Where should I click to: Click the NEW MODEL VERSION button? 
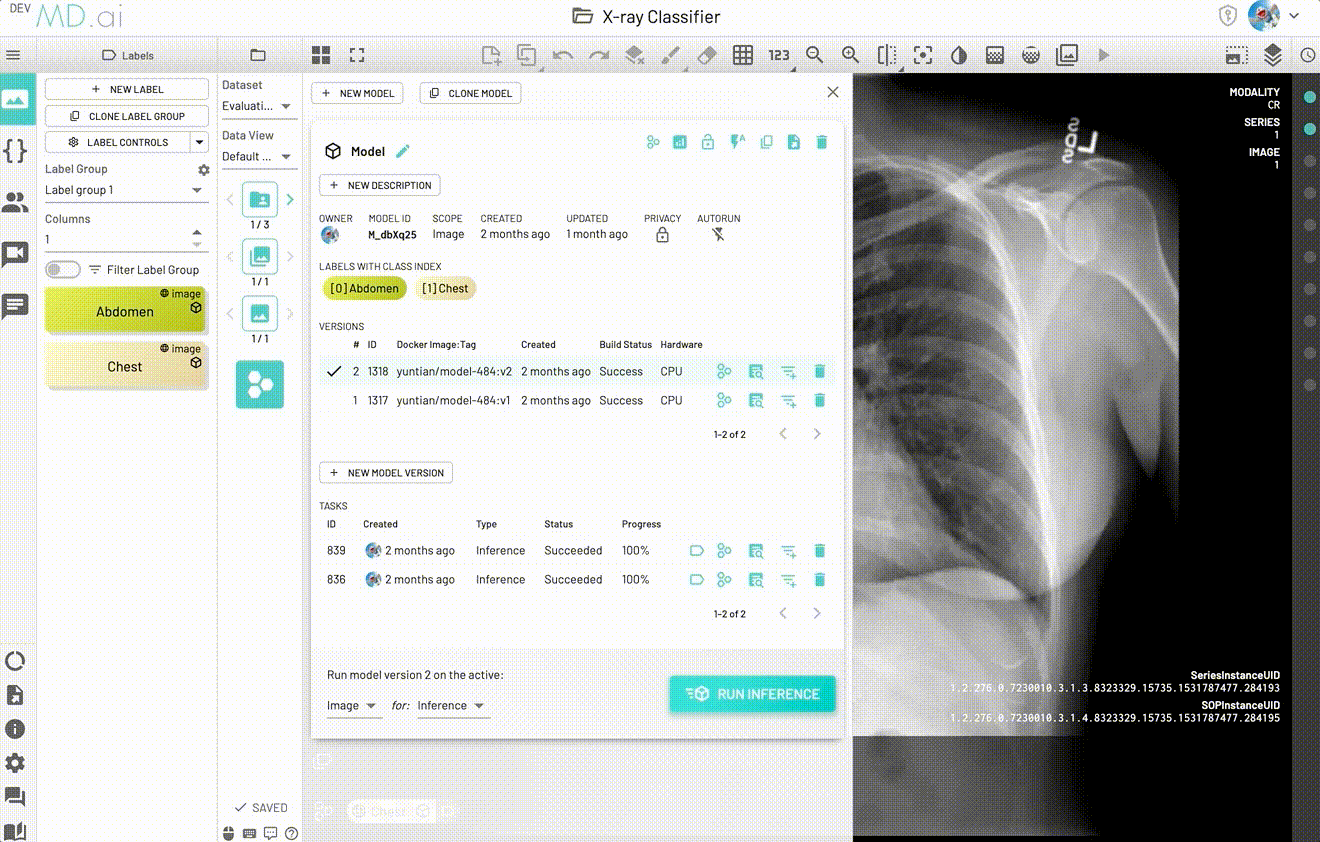386,473
